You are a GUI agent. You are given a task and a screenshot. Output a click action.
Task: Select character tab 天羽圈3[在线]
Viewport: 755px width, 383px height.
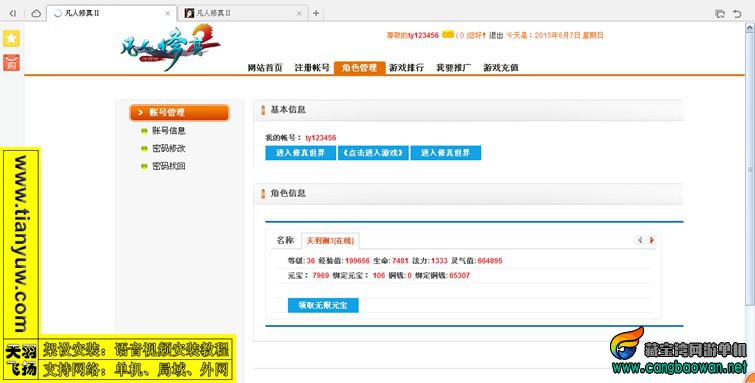click(330, 240)
